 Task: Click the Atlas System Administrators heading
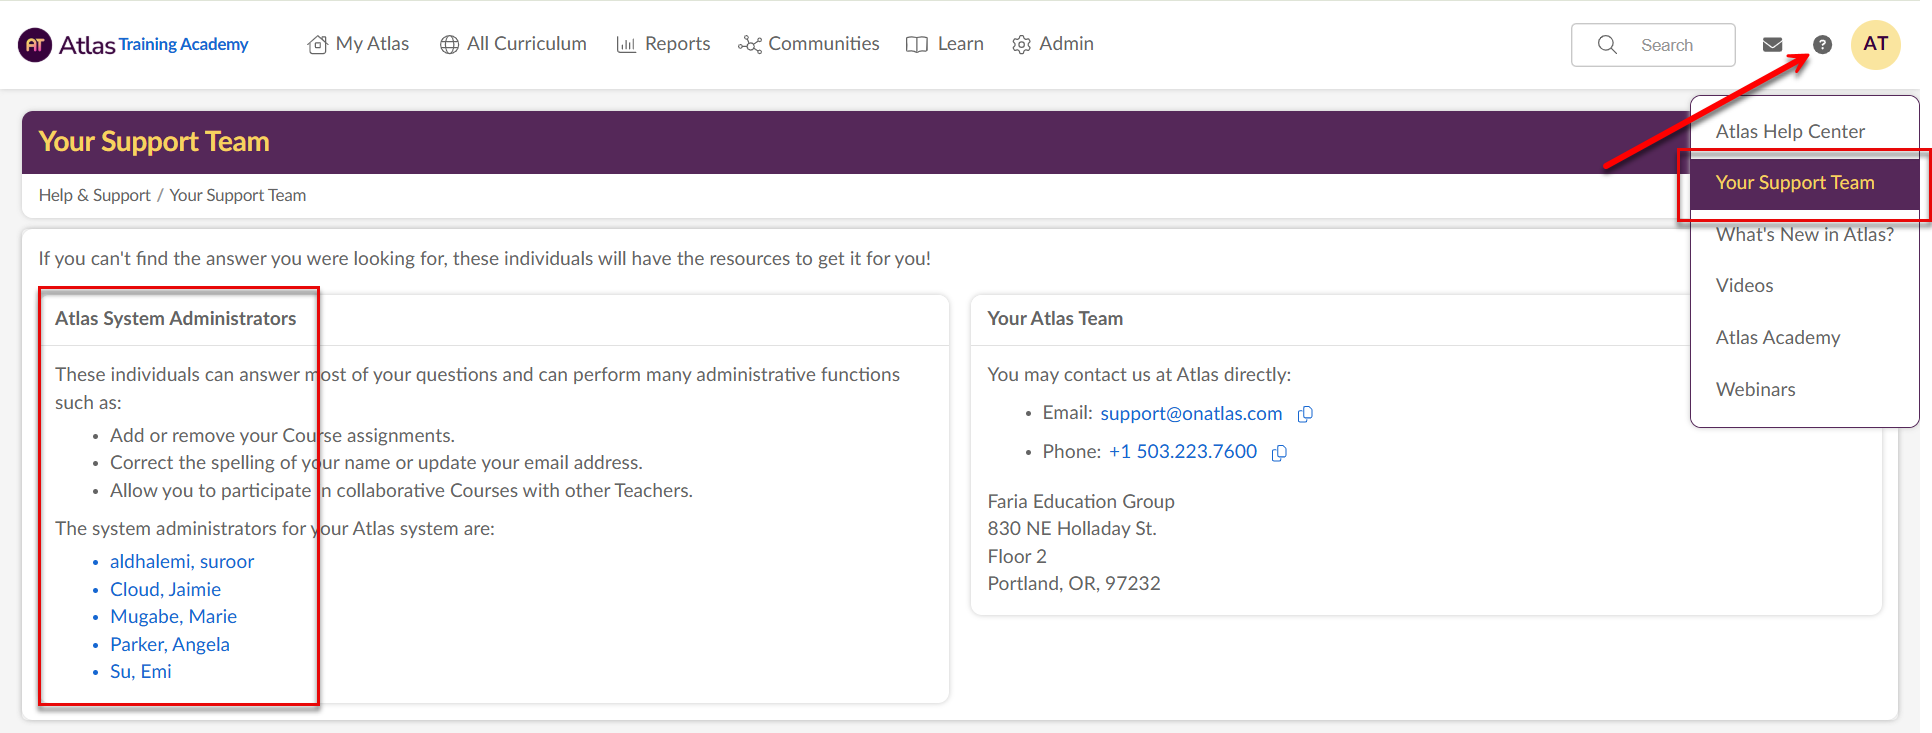click(x=176, y=319)
